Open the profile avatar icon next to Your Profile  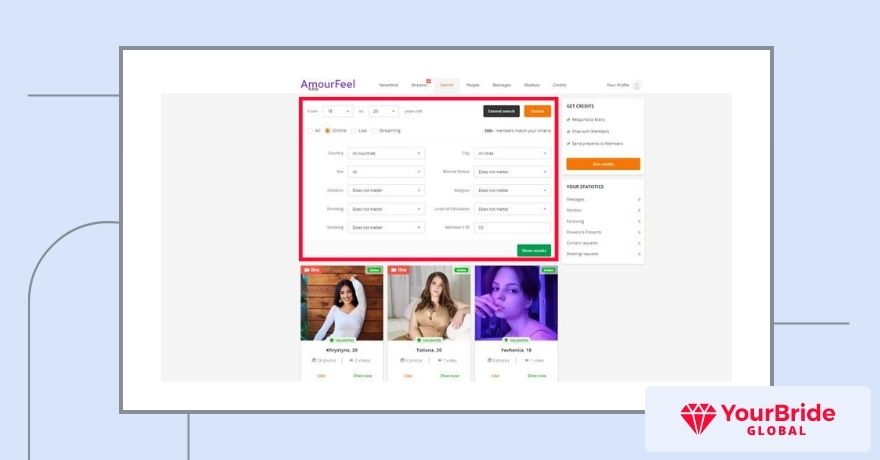click(x=637, y=85)
